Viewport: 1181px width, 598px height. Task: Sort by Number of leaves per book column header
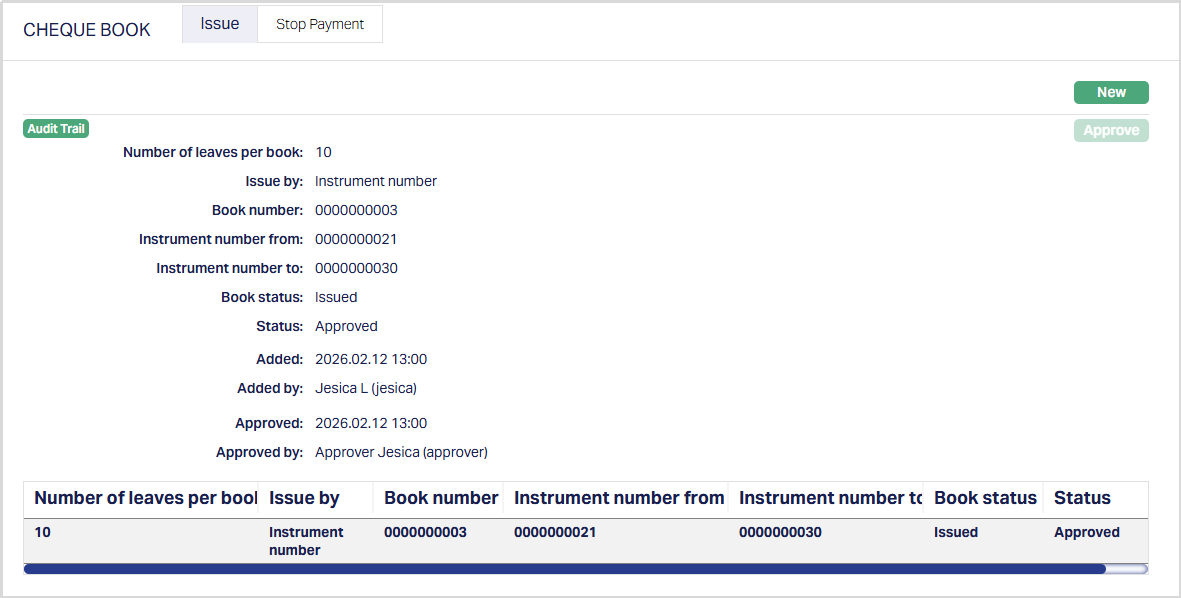145,498
